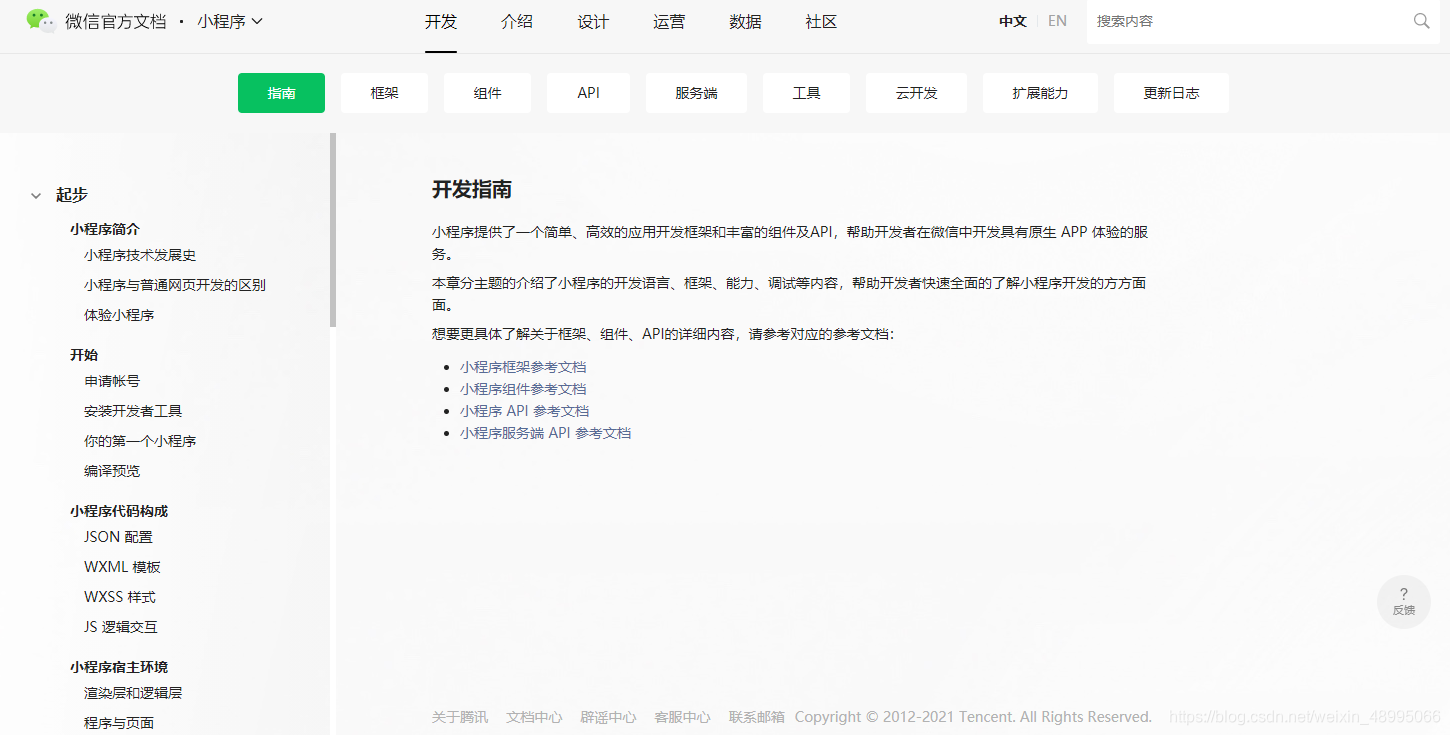
Task: Open the 小程序 dropdown in header
Action: coord(230,21)
